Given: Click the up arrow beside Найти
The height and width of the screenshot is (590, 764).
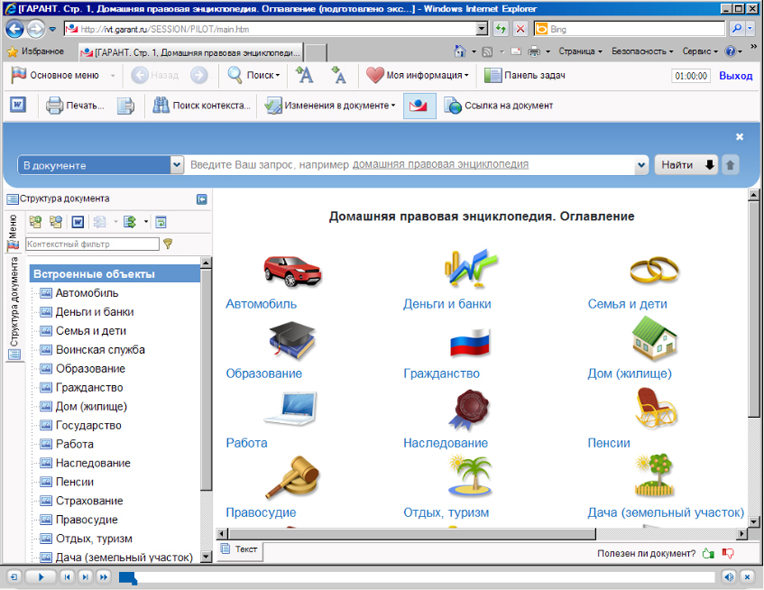Looking at the screenshot, I should tap(730, 165).
